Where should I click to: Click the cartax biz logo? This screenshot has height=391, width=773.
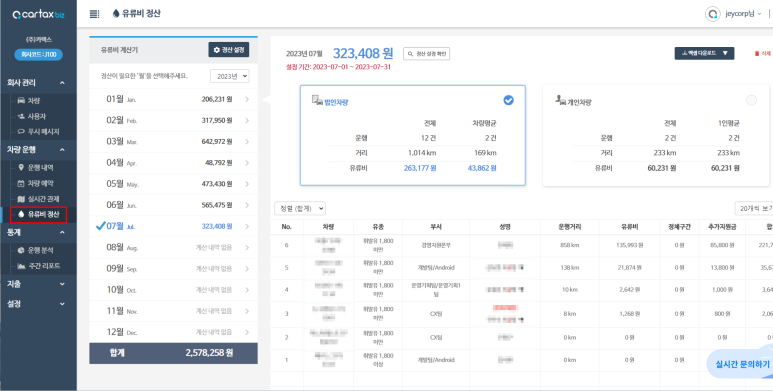[38, 15]
